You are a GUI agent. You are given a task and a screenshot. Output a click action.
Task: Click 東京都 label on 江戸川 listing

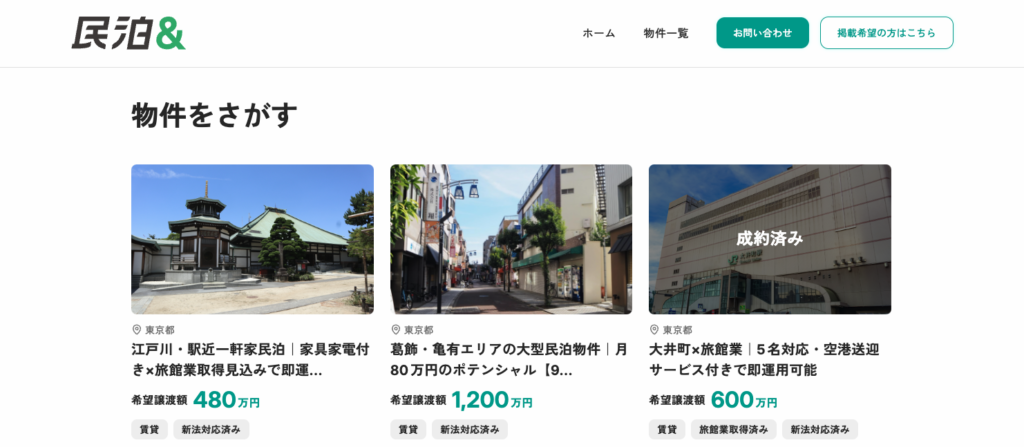[x=160, y=330]
